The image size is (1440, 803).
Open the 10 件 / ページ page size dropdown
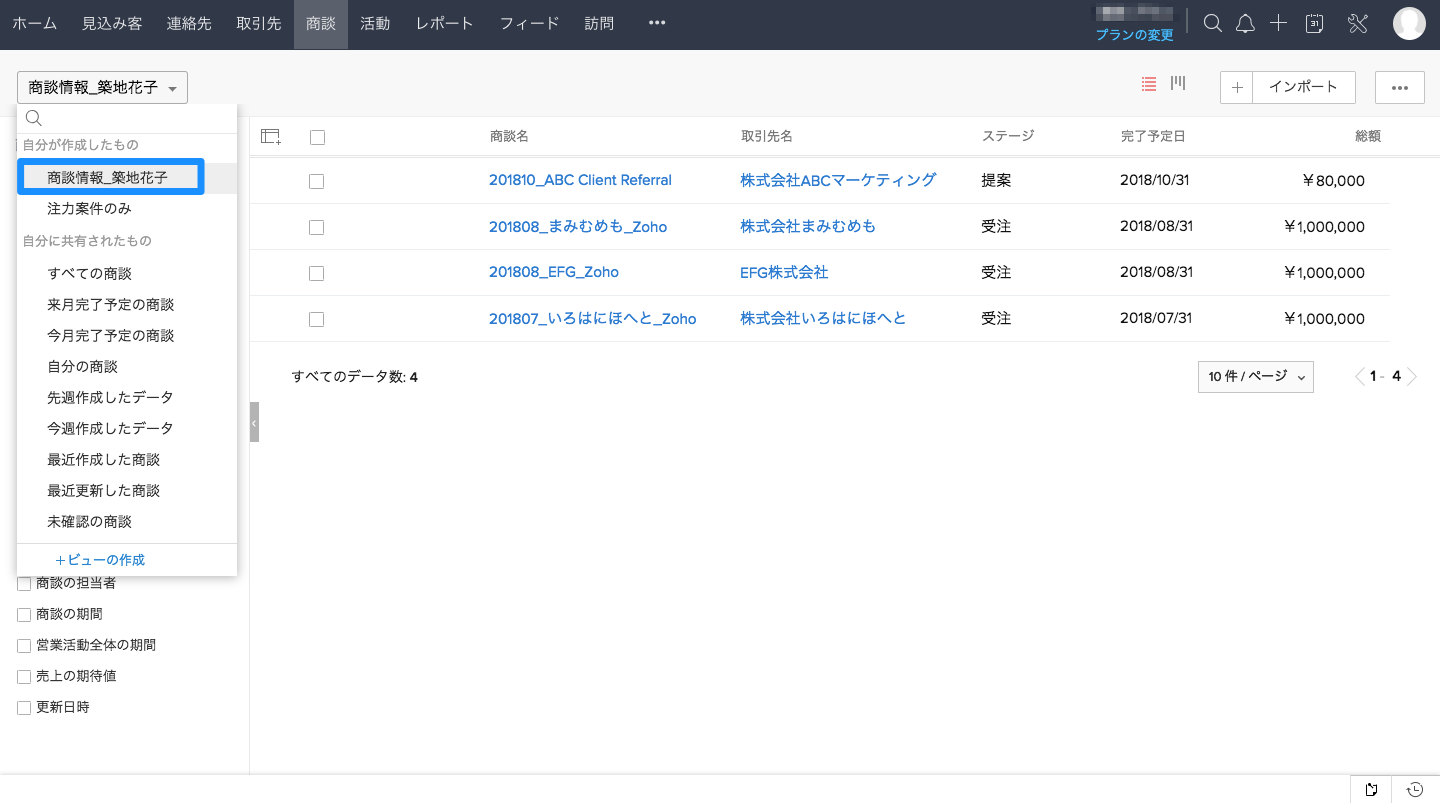(x=1255, y=377)
